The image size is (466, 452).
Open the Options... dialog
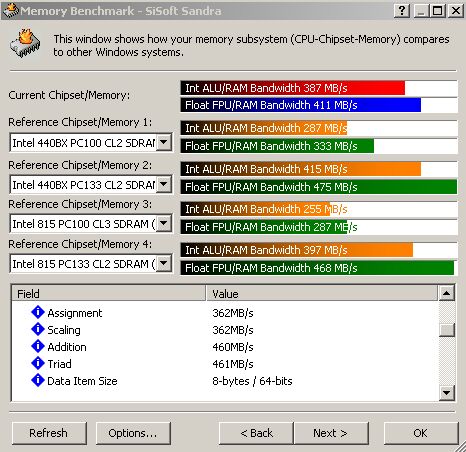[x=133, y=433]
